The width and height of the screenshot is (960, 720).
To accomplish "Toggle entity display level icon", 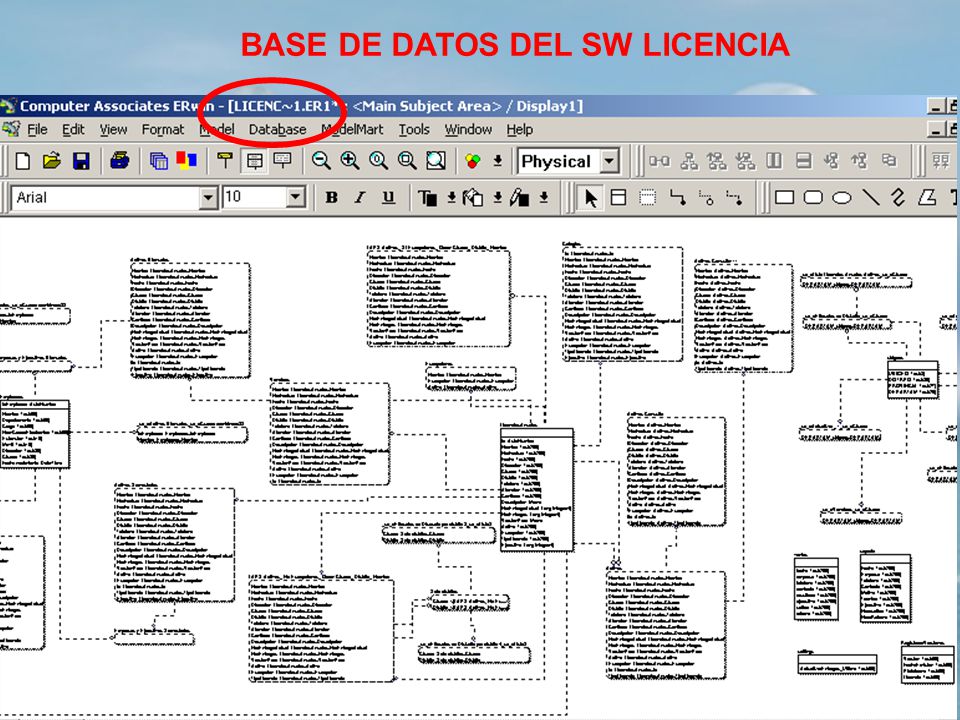I will (x=225, y=161).
